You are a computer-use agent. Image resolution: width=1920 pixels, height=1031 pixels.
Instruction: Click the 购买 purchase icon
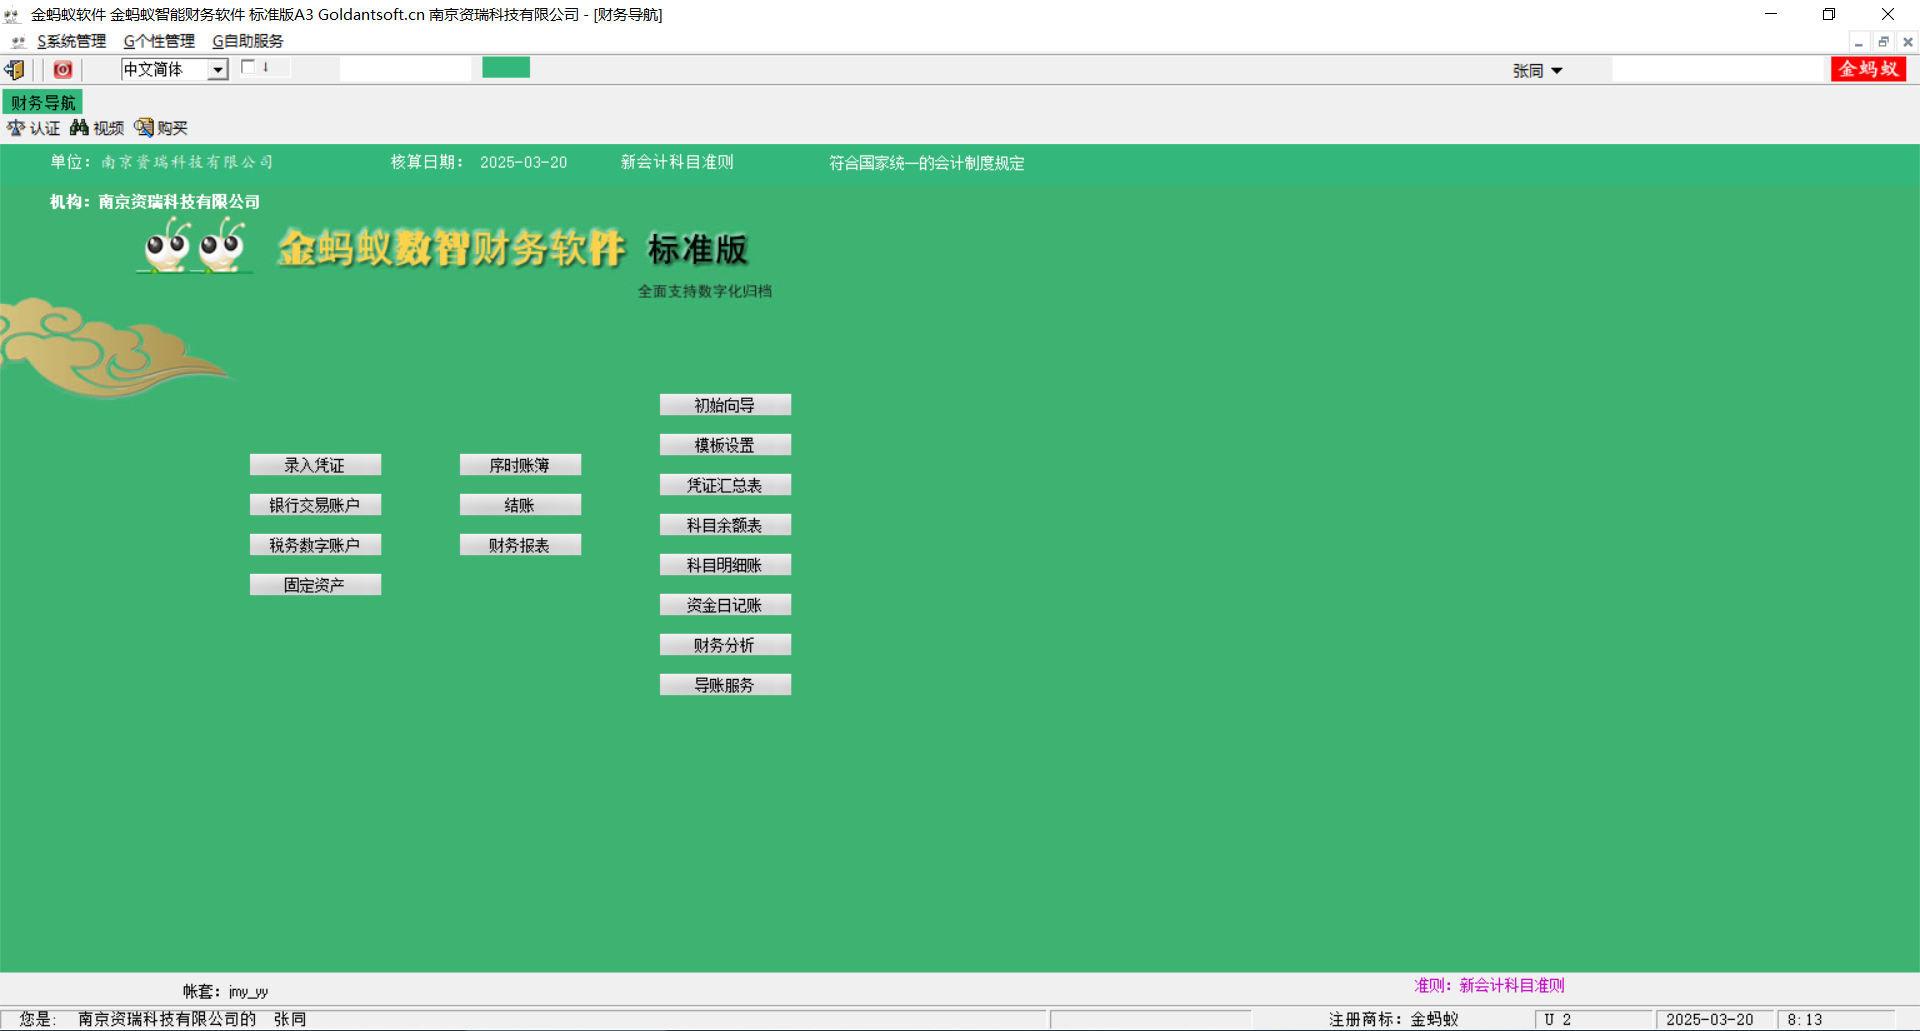click(x=161, y=128)
